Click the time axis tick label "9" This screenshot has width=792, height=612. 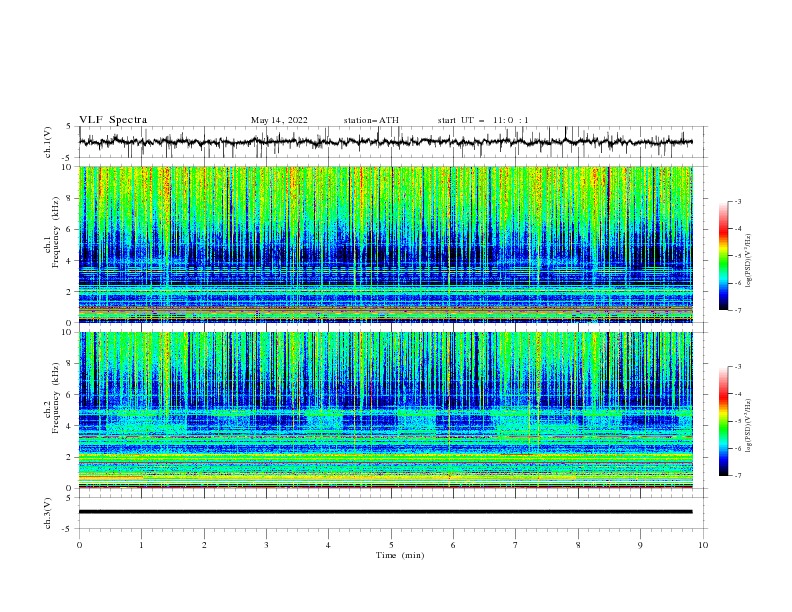[x=640, y=545]
